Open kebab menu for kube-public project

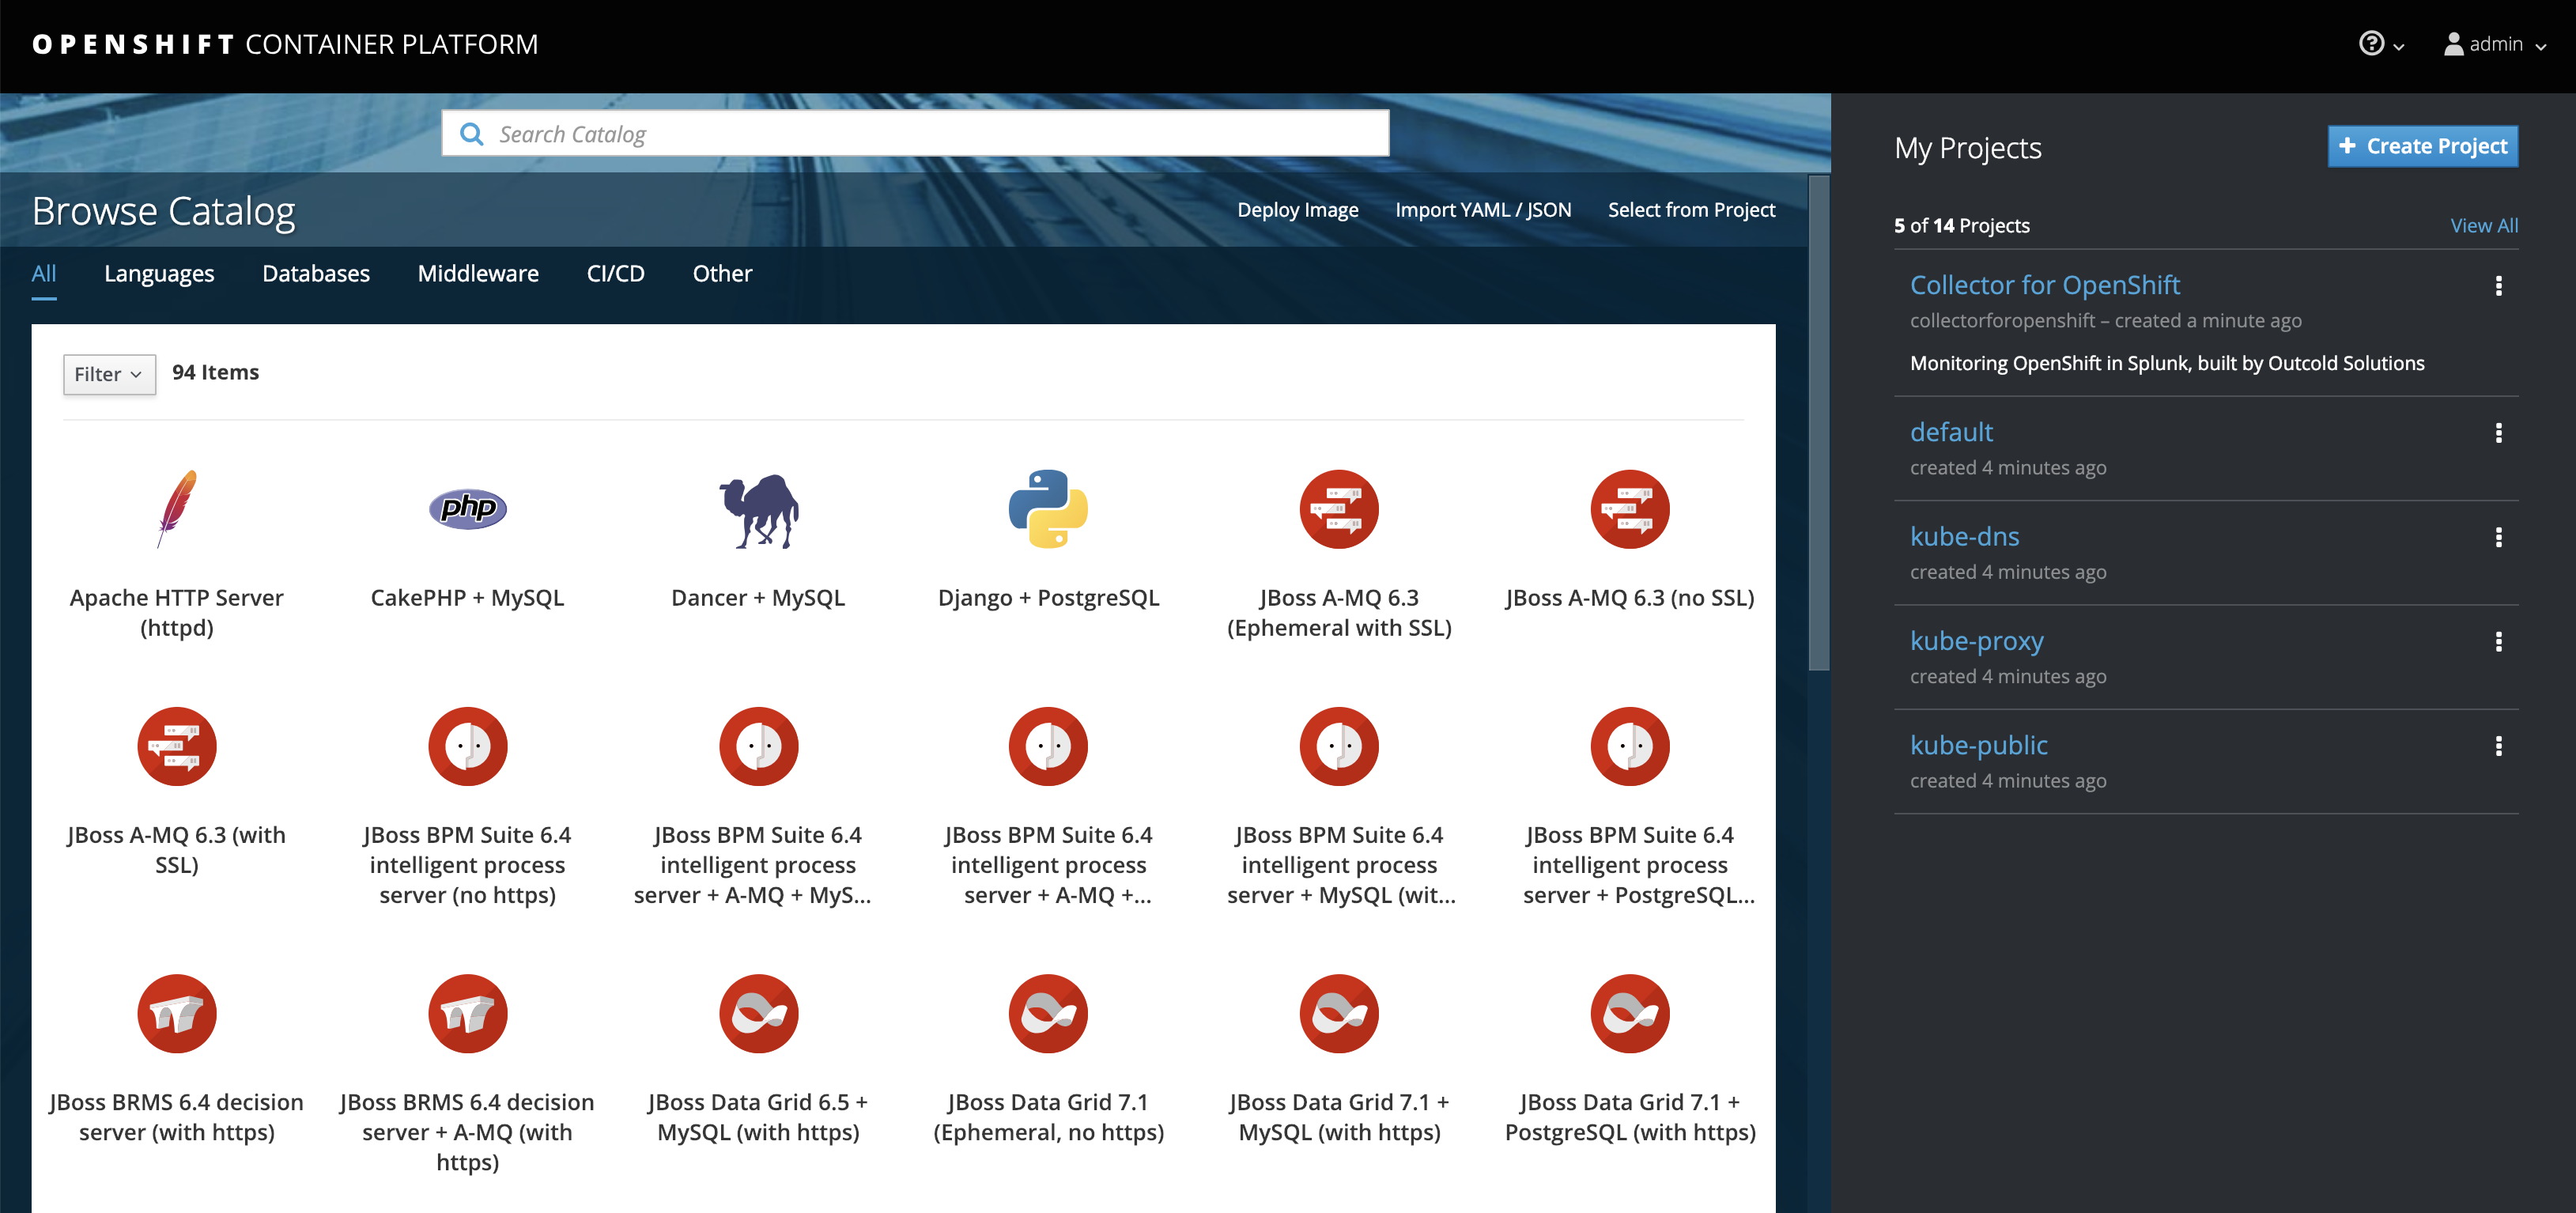pos(2498,746)
